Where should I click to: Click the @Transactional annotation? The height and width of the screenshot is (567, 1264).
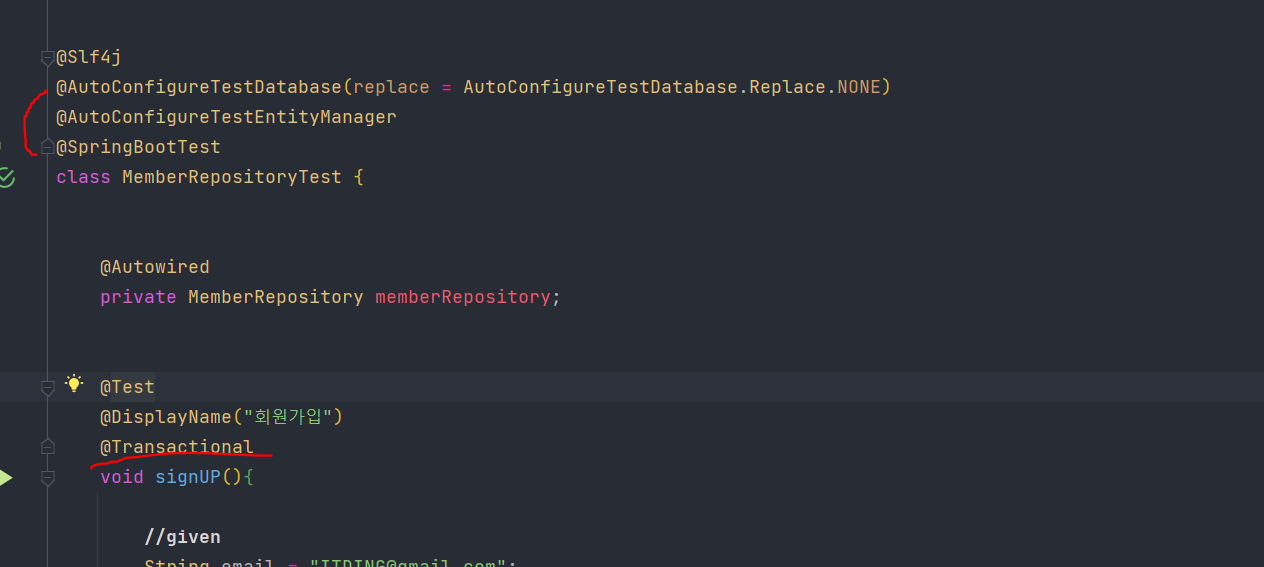177,447
